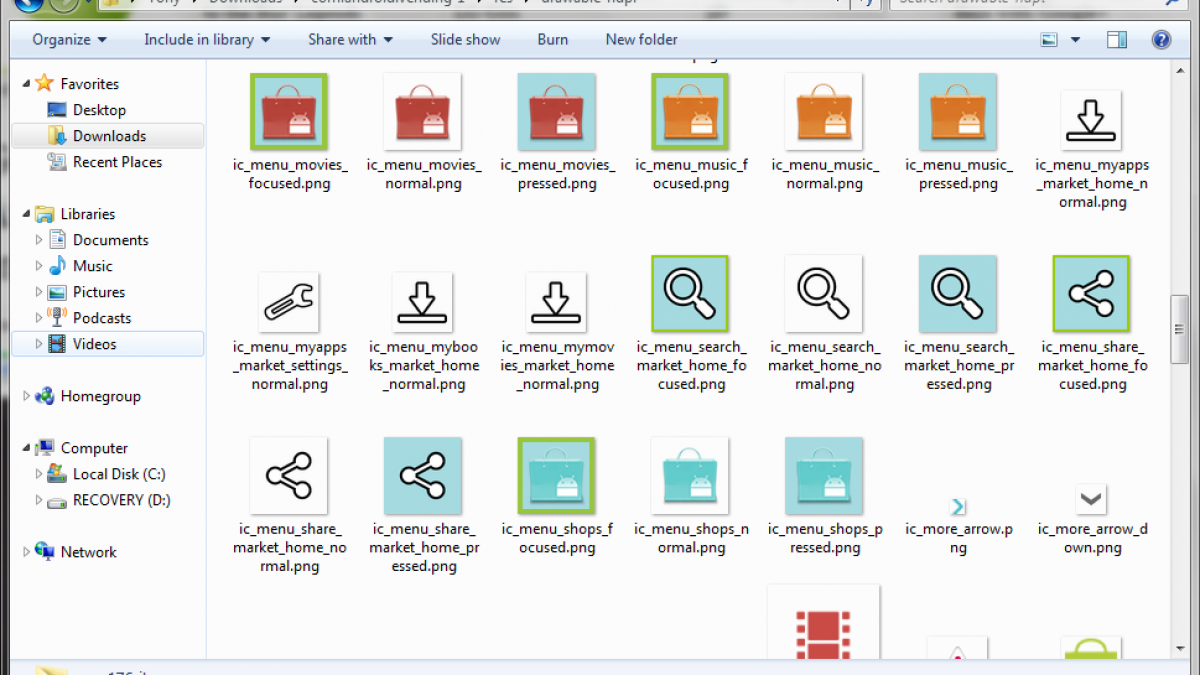Open the Share with menu
The width and height of the screenshot is (1200, 675).
[x=350, y=40]
